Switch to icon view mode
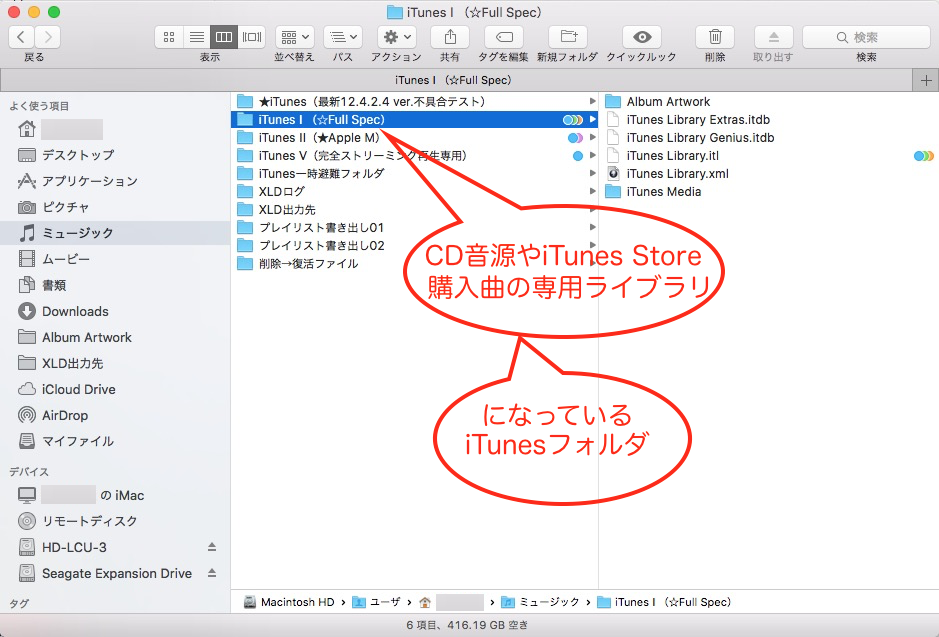The image size is (939, 637). 169,37
